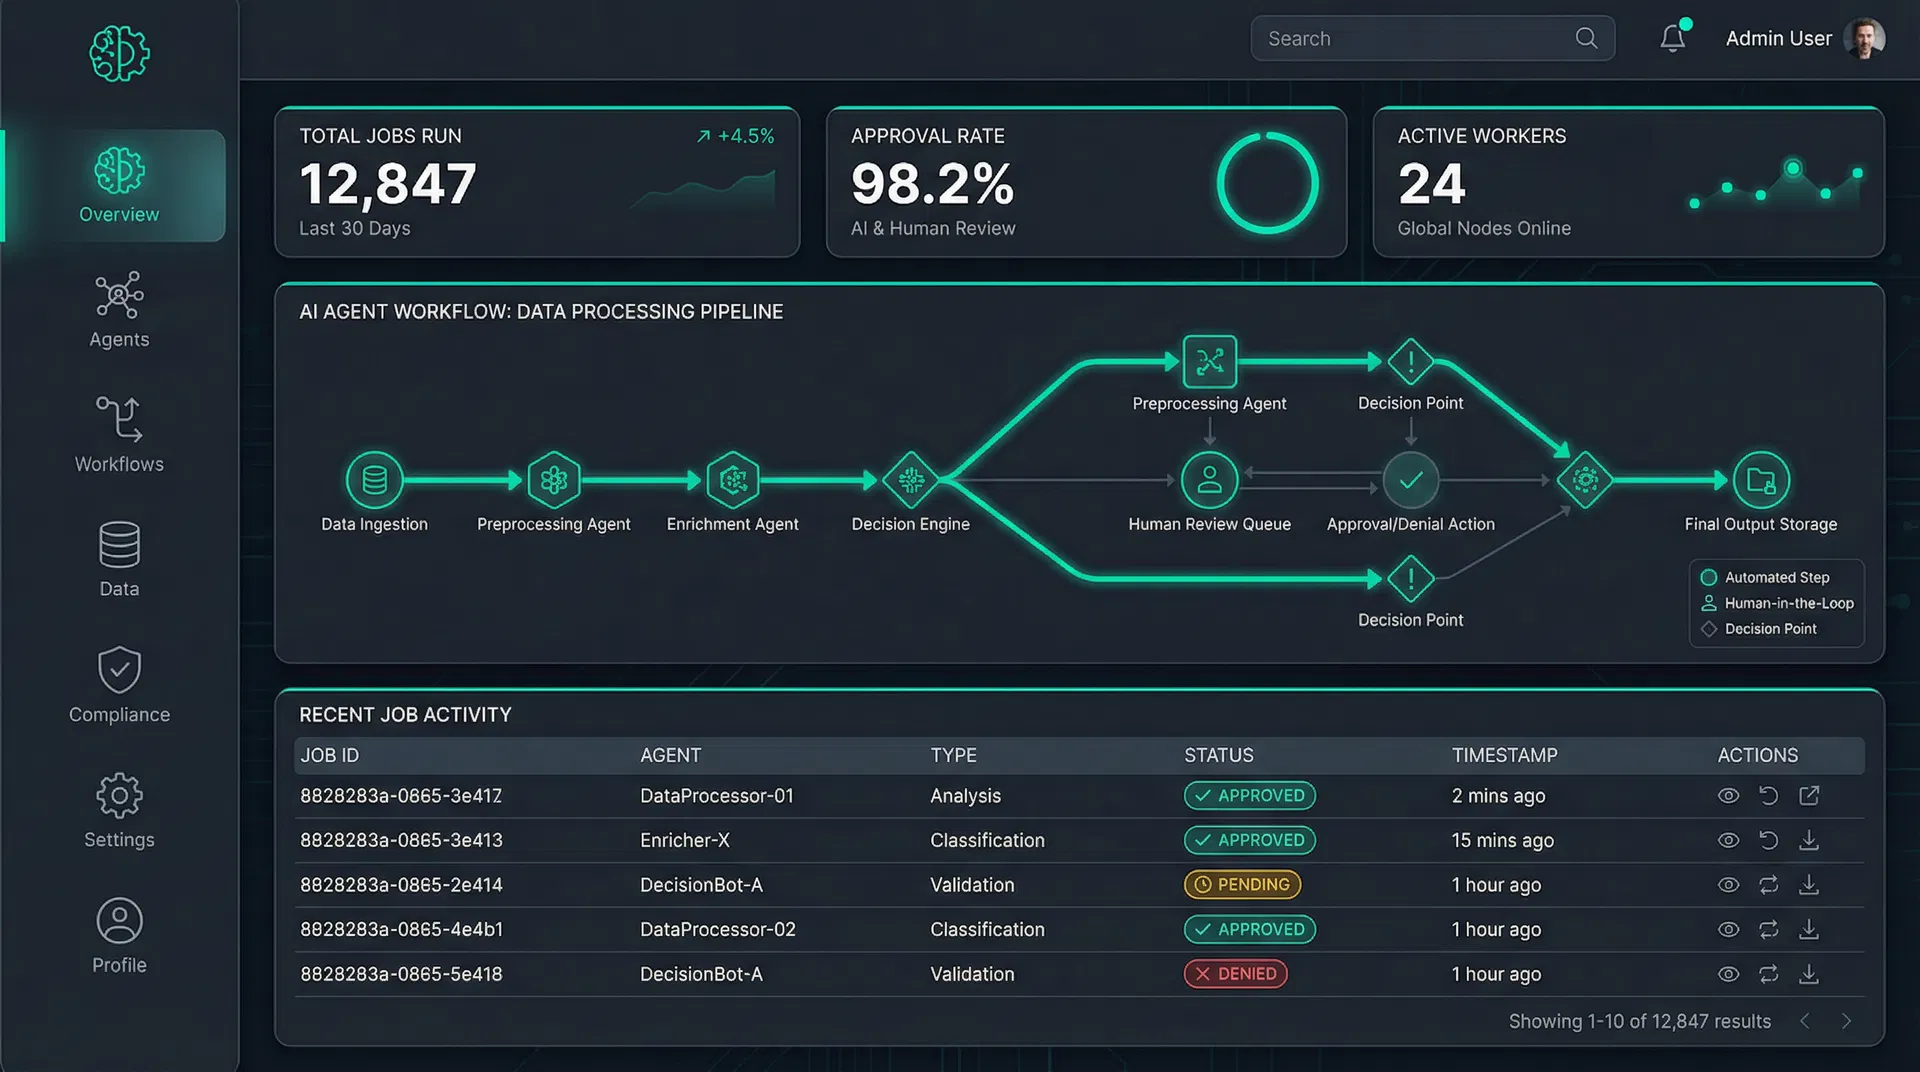Switch to the Compliance sidebar section
The width and height of the screenshot is (1920, 1072).
(x=119, y=685)
